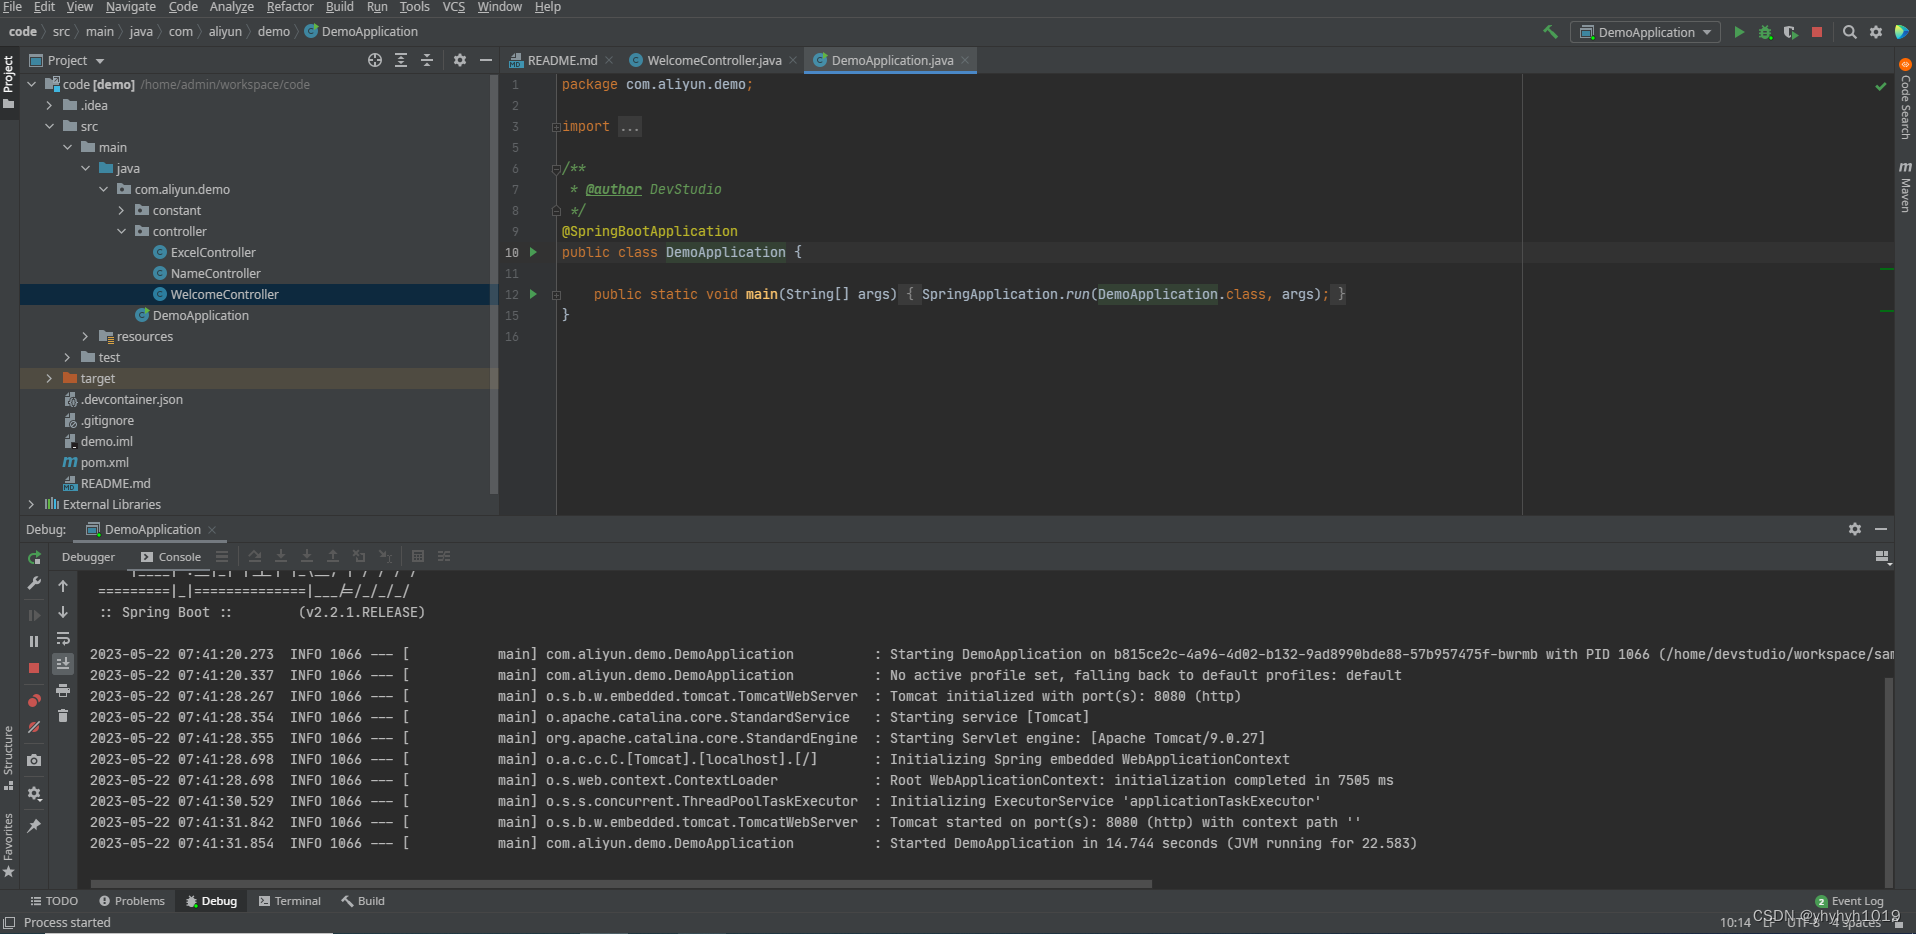Switch to the WelcomeController.java tab
Image resolution: width=1916 pixels, height=934 pixels.
pos(713,60)
